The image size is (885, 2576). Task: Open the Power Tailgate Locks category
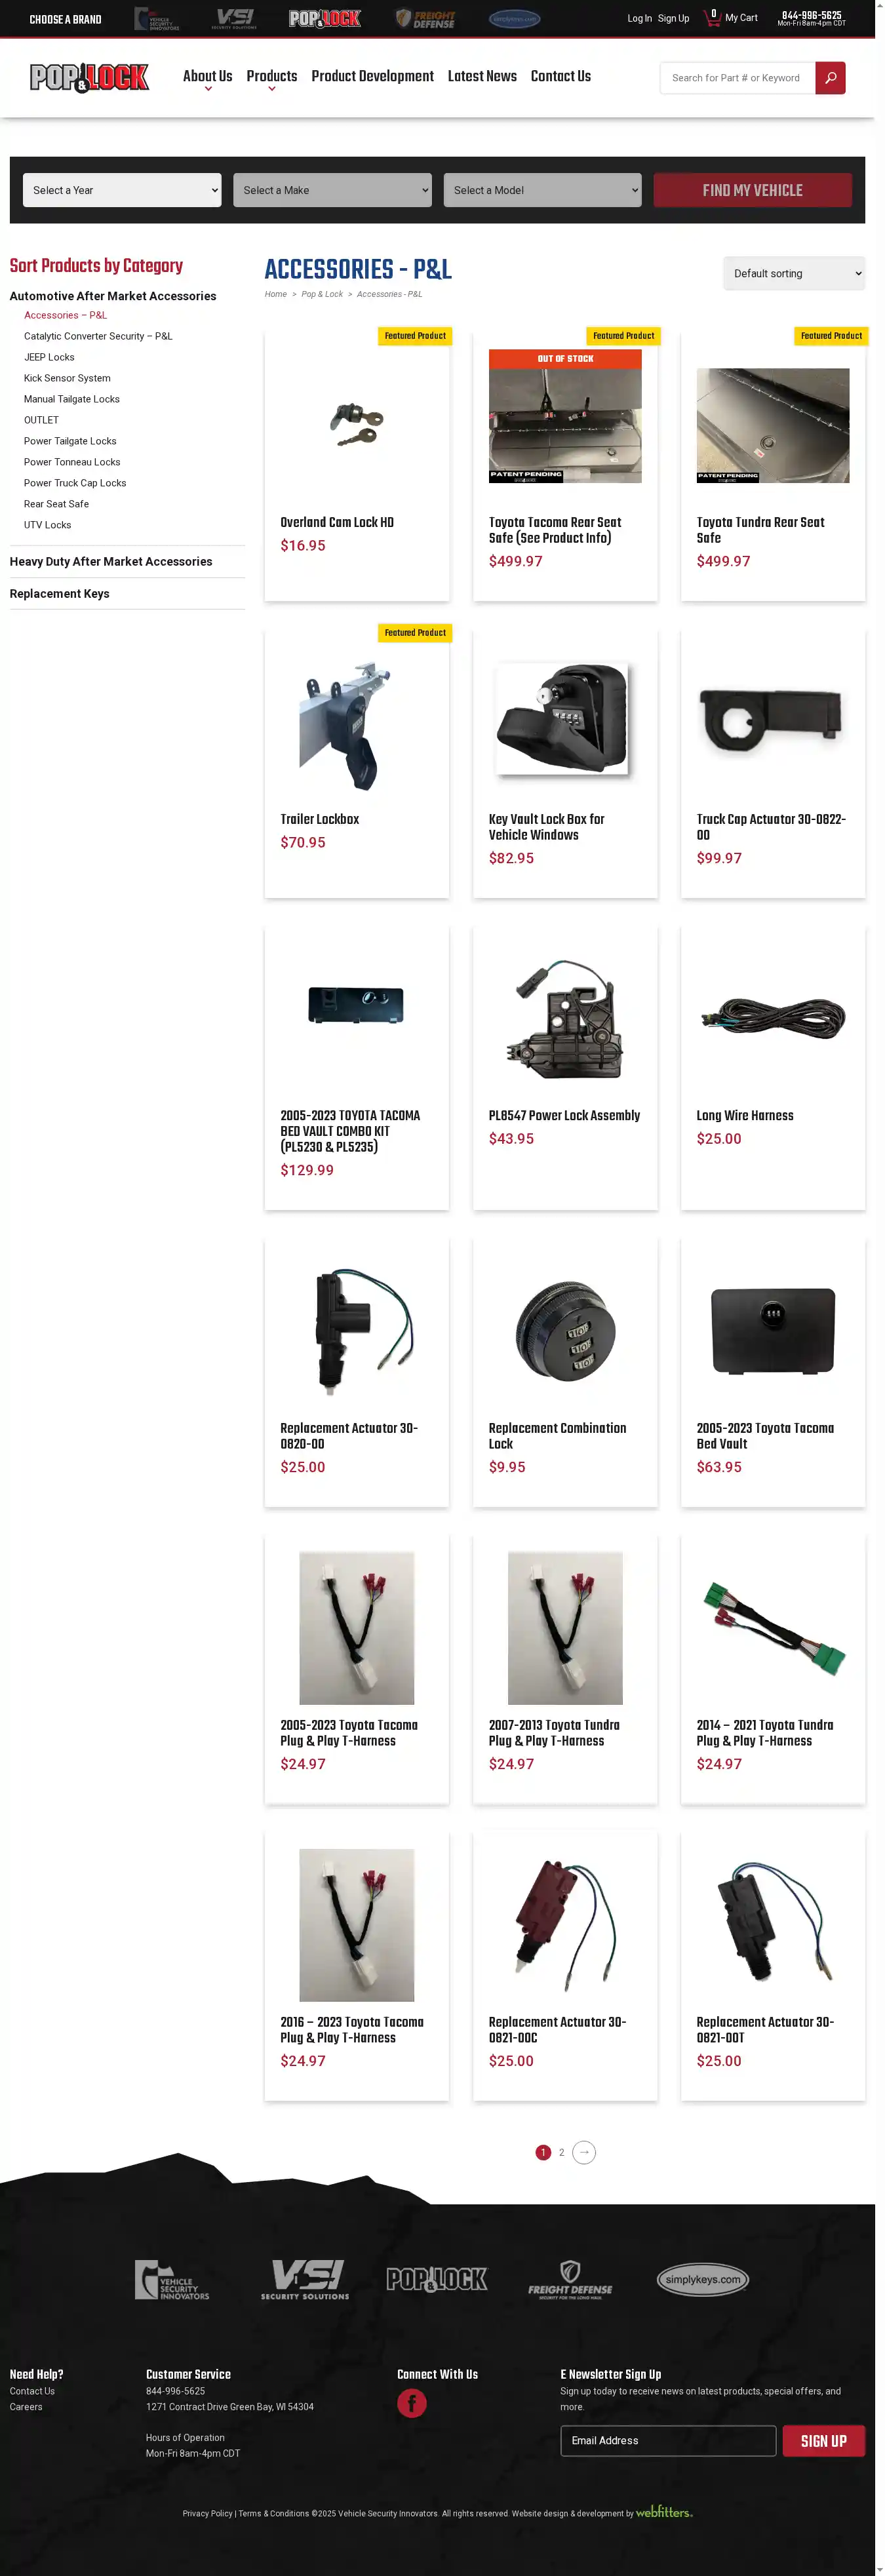point(70,441)
